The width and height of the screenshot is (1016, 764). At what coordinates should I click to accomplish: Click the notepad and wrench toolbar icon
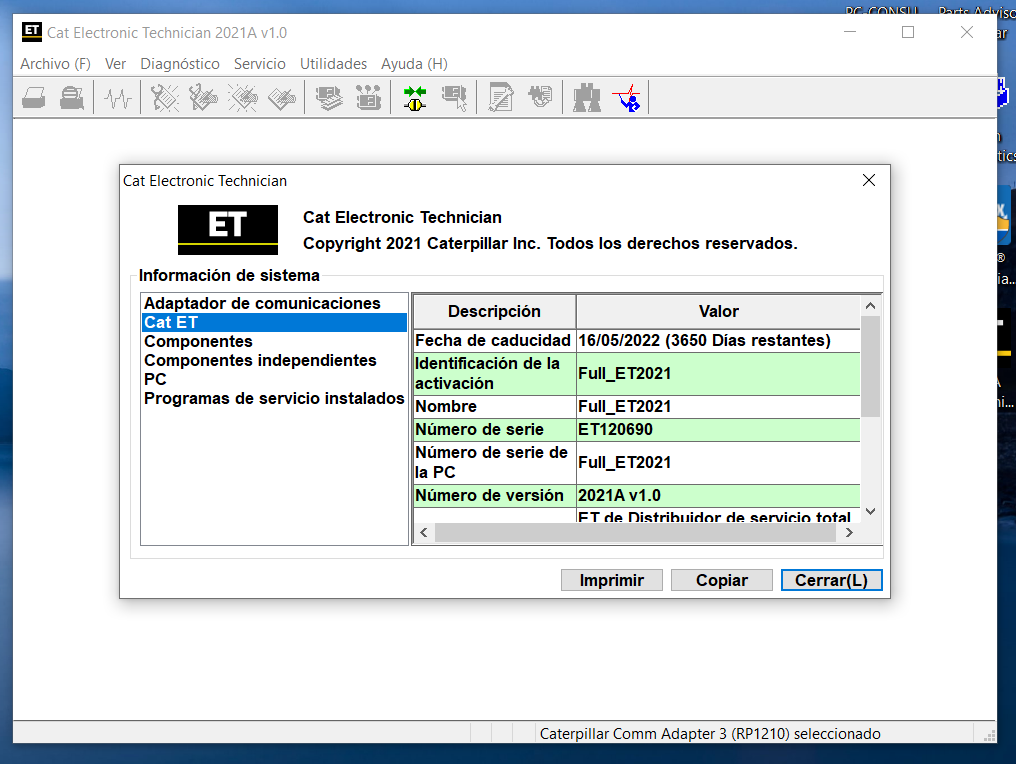click(501, 98)
